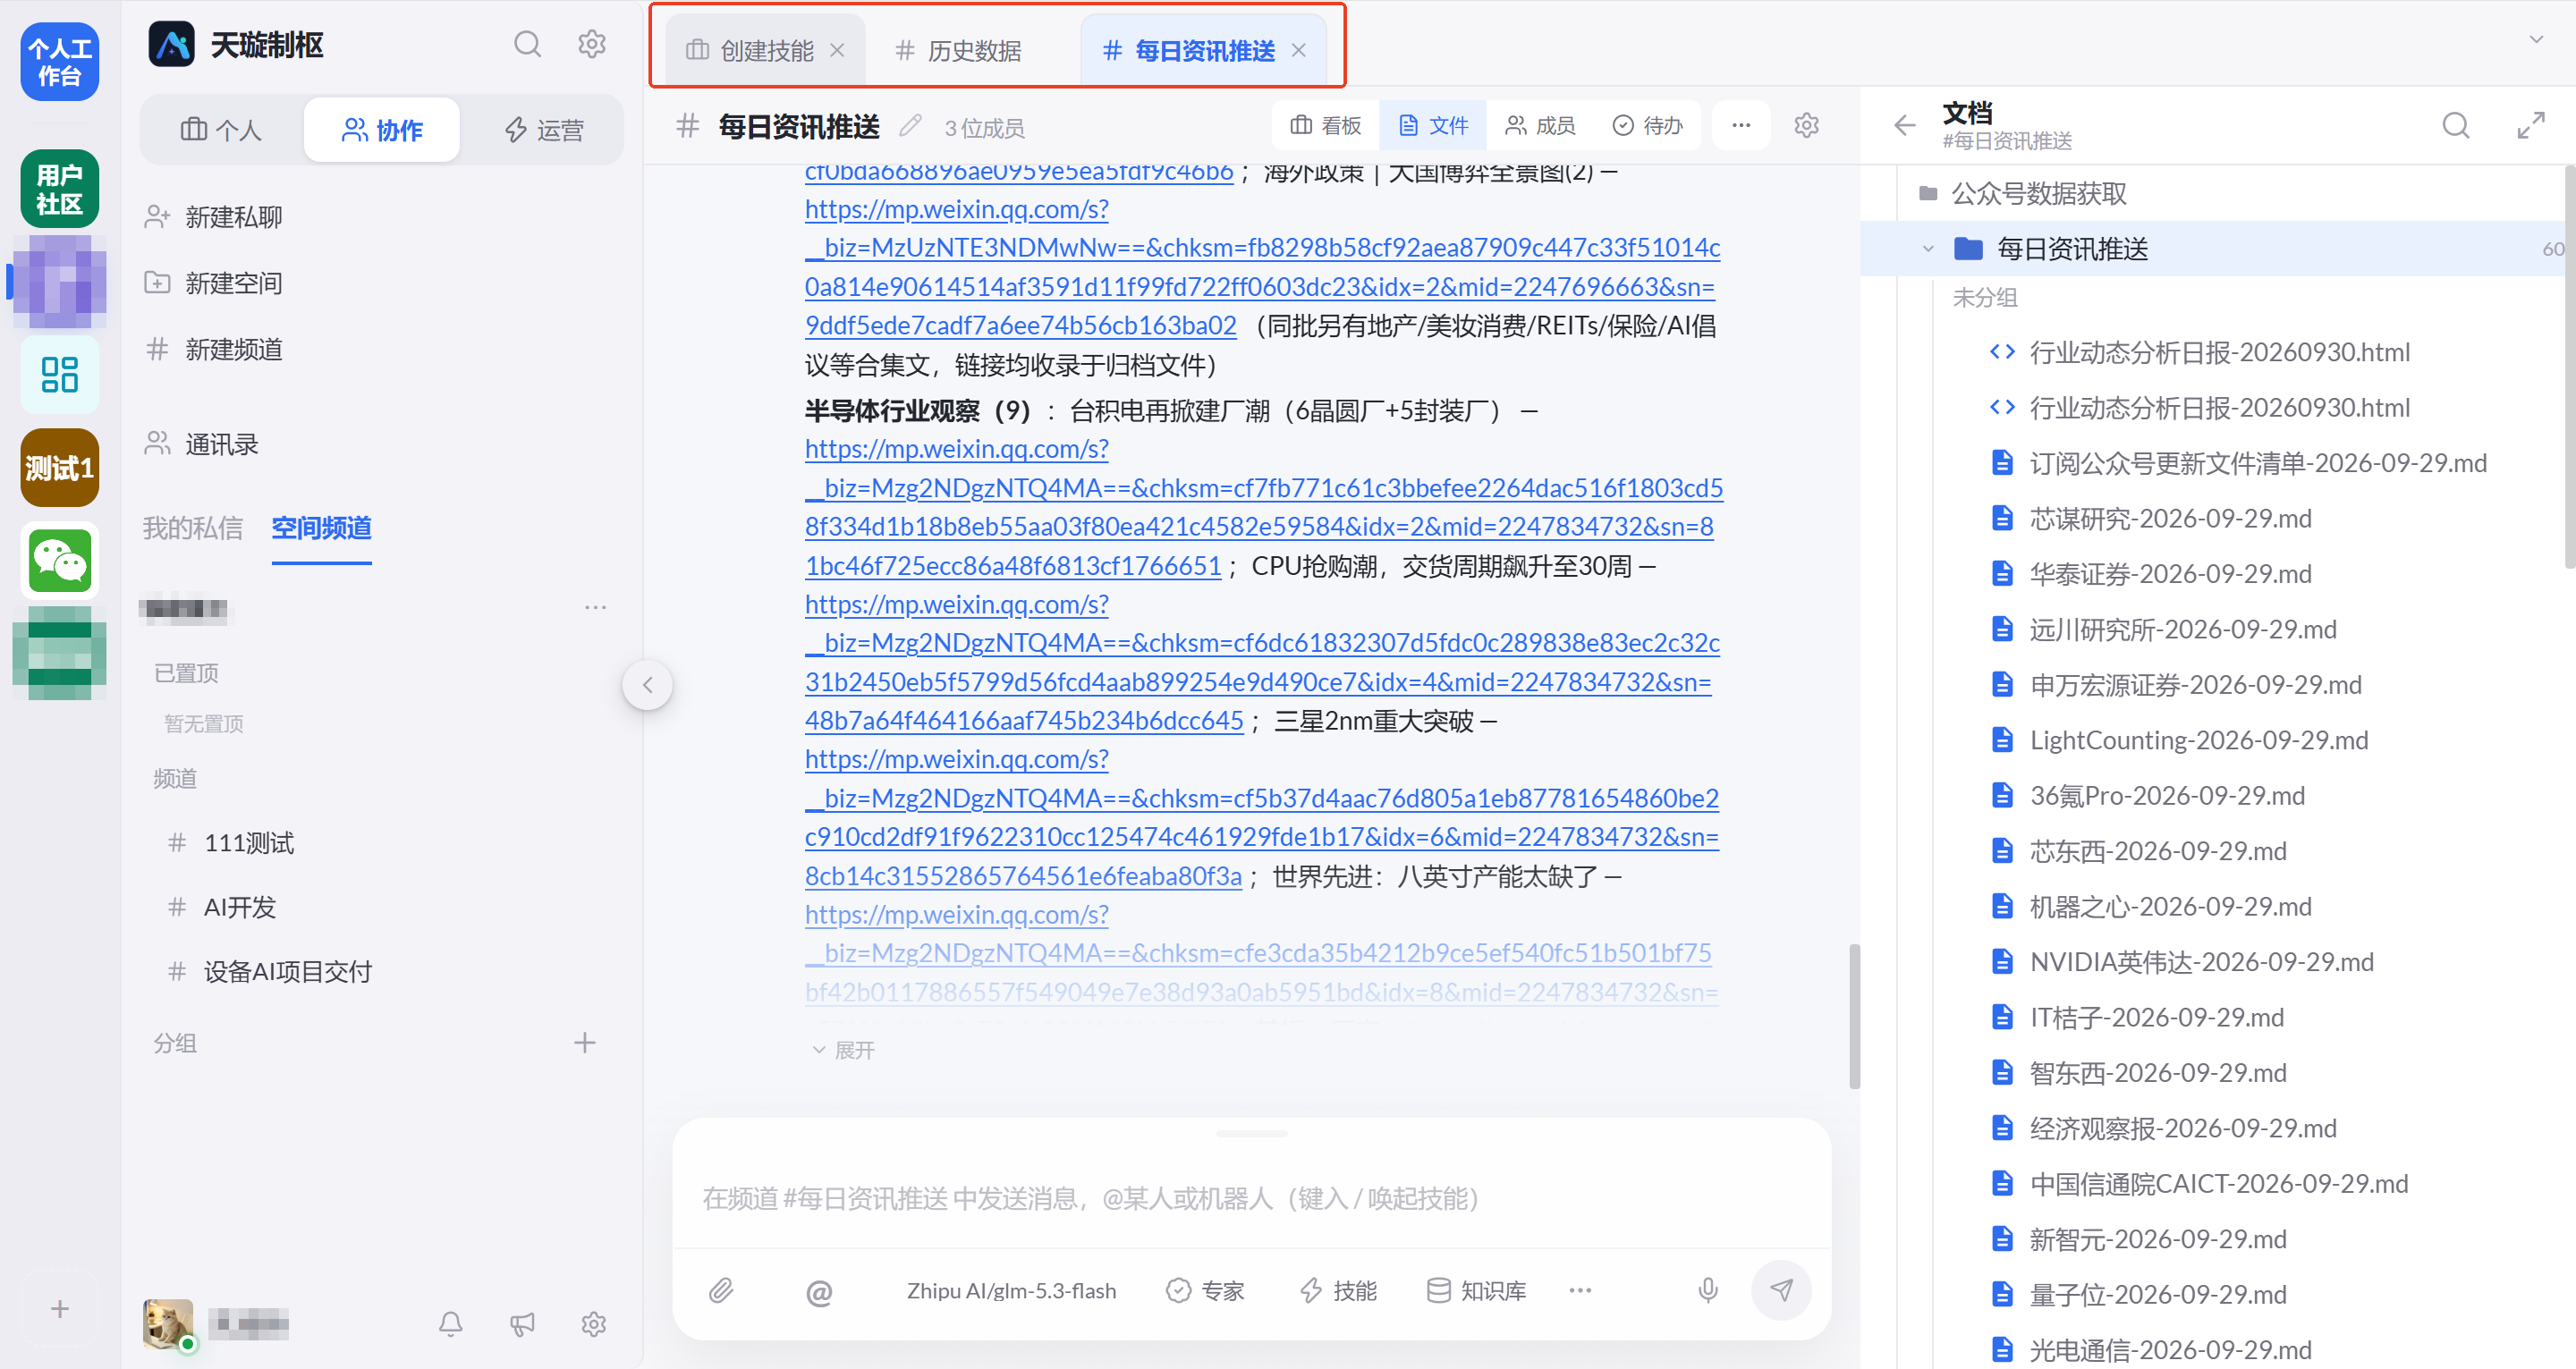Open the search icon beside 天璇制枢
The image size is (2576, 1369).
click(527, 44)
